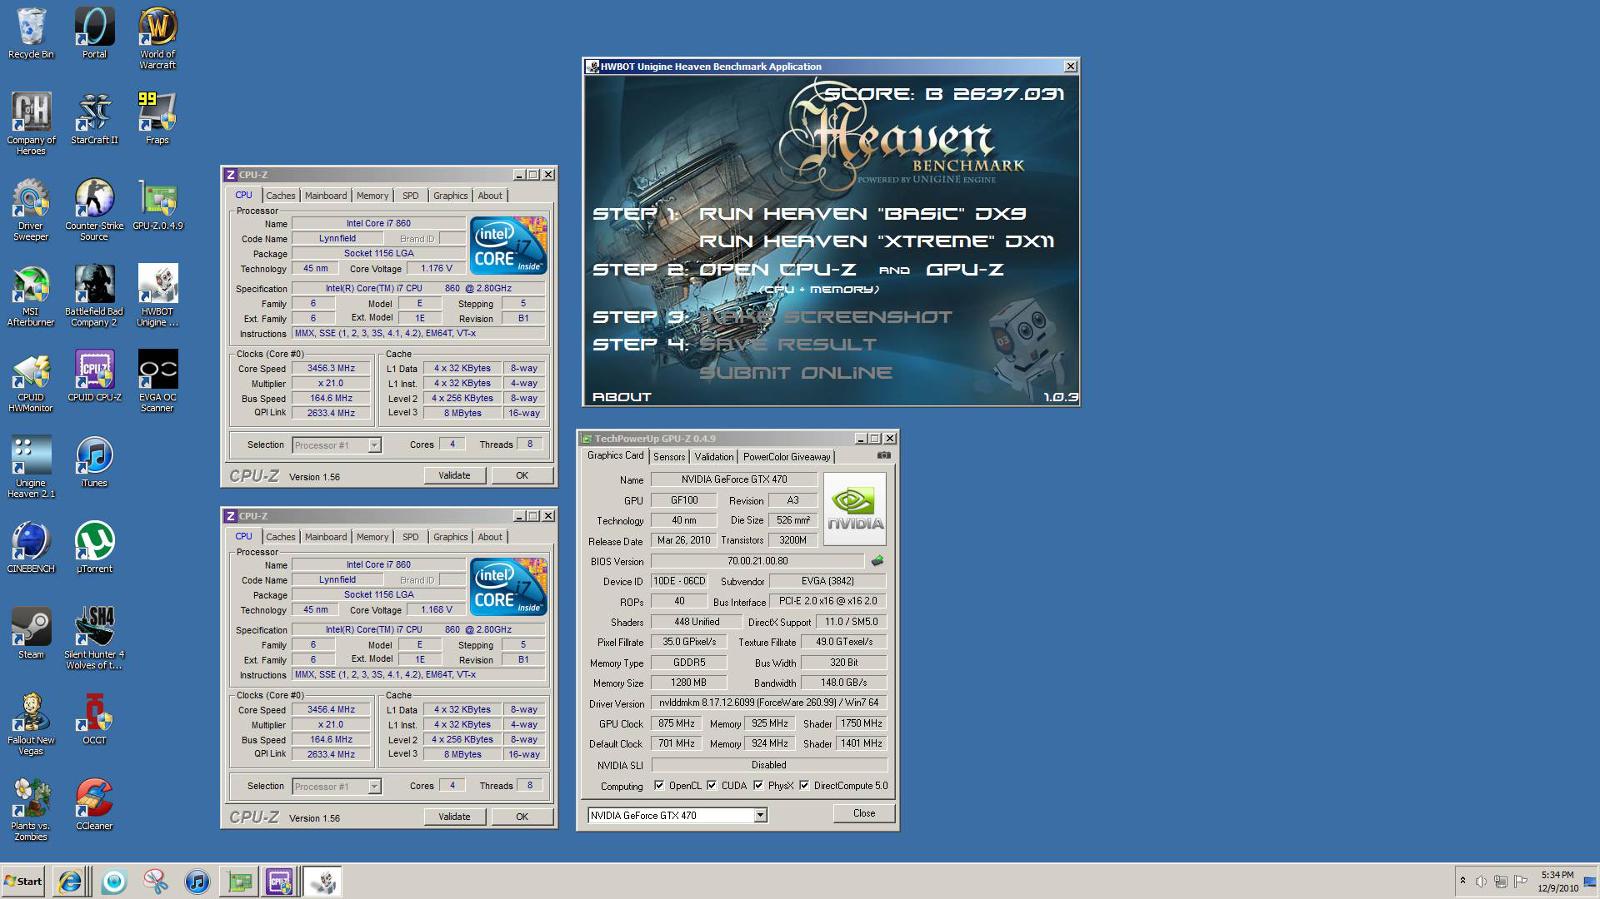Open Unigine Heaven 2.1 desktop icon

31,466
